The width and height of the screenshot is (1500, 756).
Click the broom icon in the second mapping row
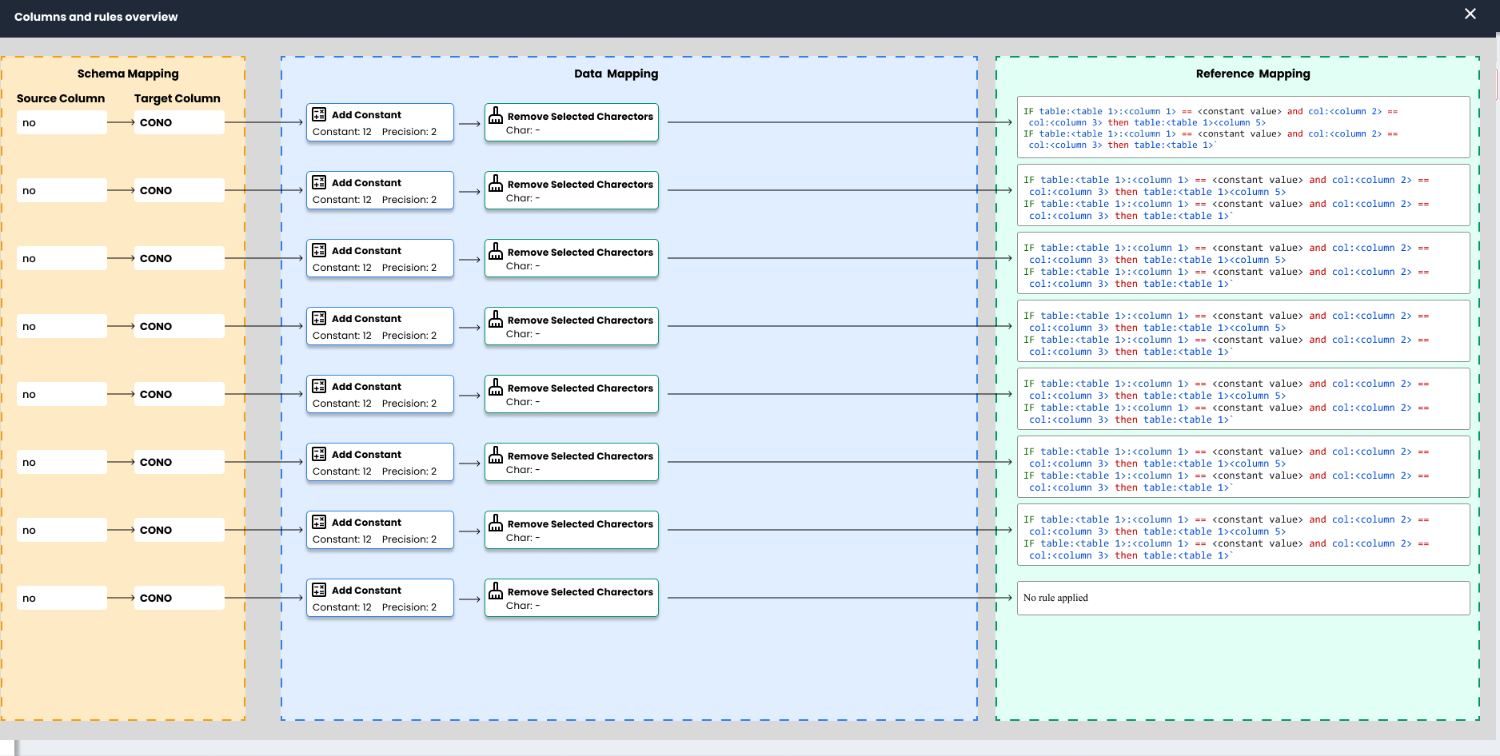pos(495,183)
